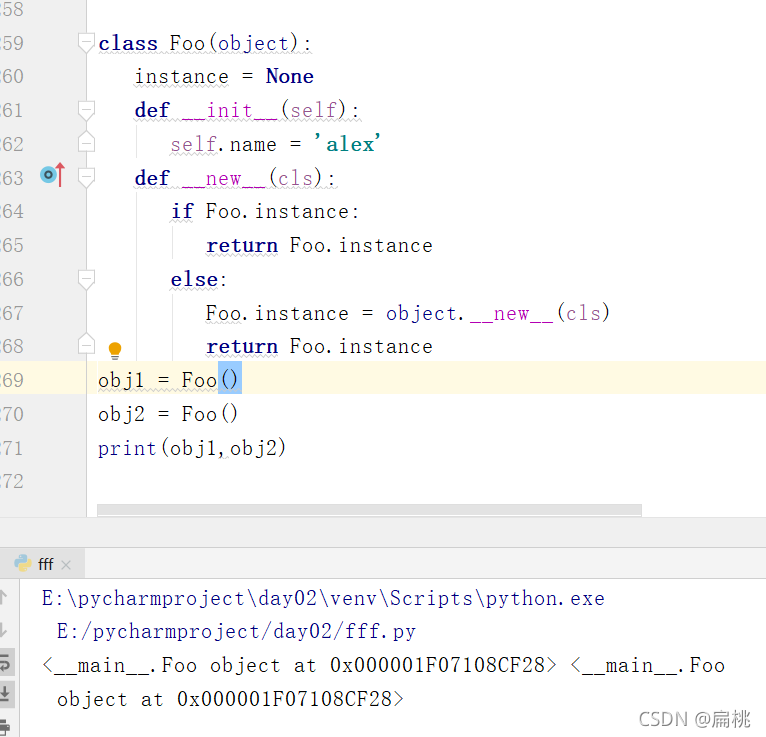Screen dimensions: 766x737
Task: Click fold end marker beside self.name line
Action: tap(86, 144)
